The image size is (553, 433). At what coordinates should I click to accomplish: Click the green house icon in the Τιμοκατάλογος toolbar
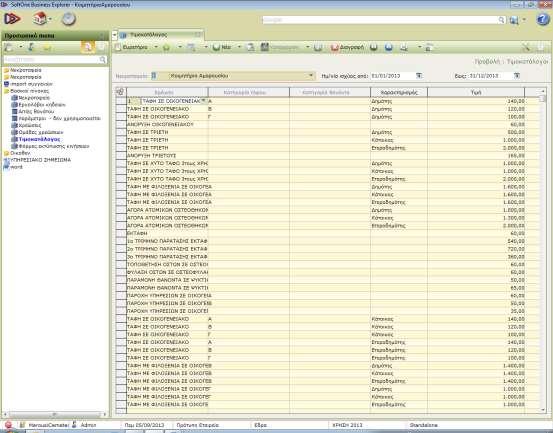pos(166,47)
